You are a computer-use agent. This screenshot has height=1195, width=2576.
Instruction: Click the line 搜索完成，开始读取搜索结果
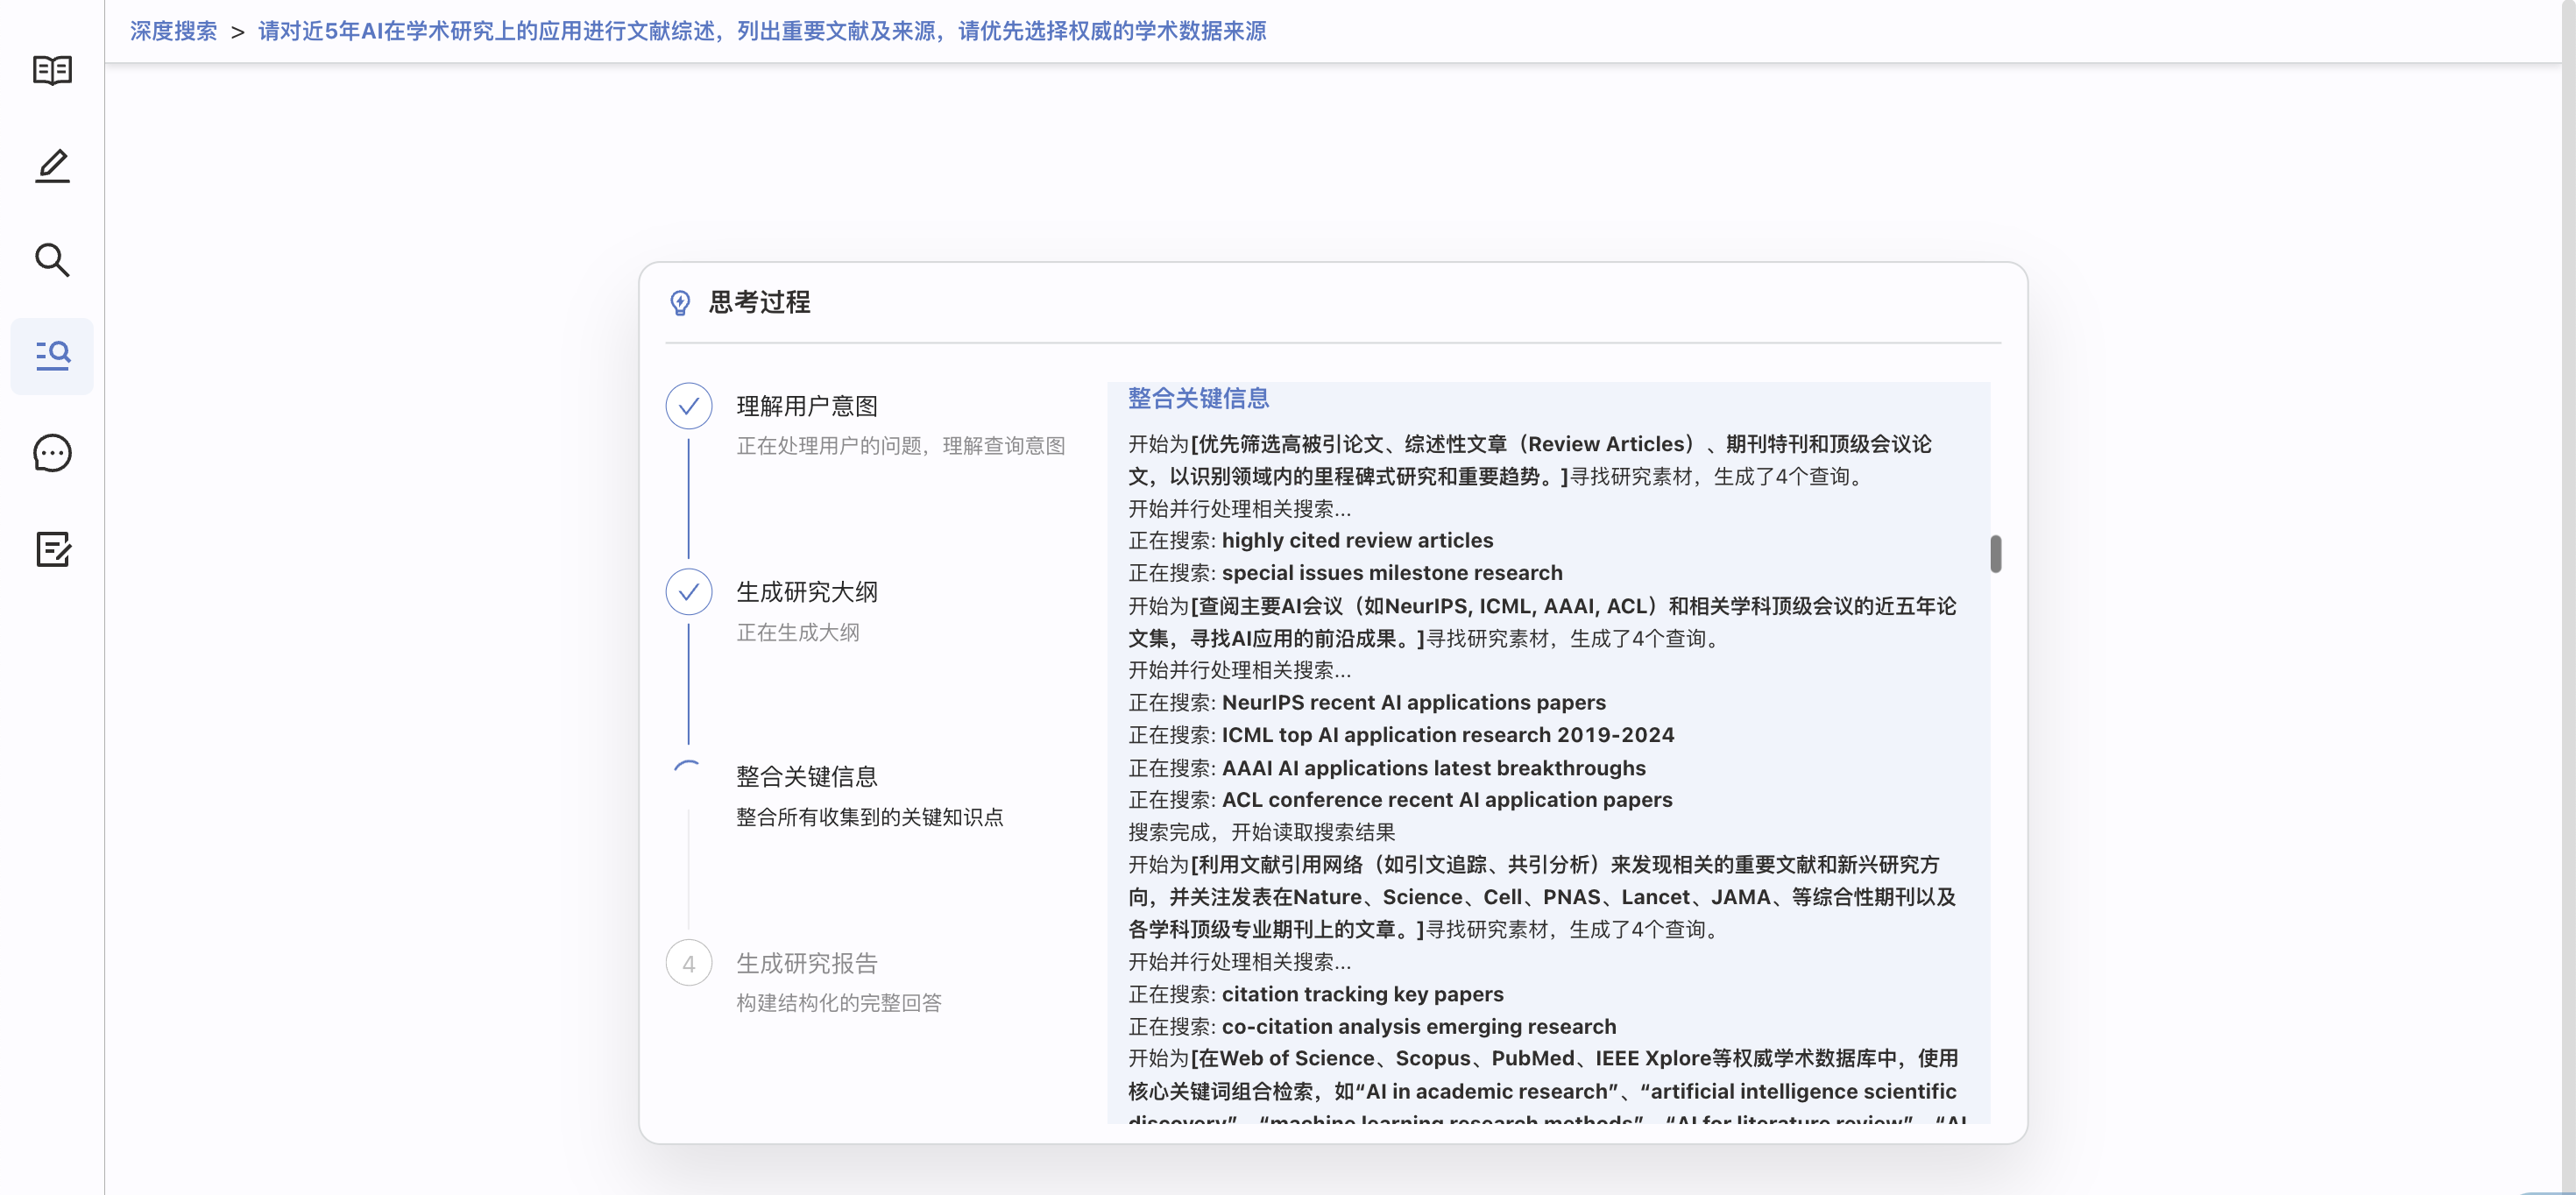coord(1262,832)
